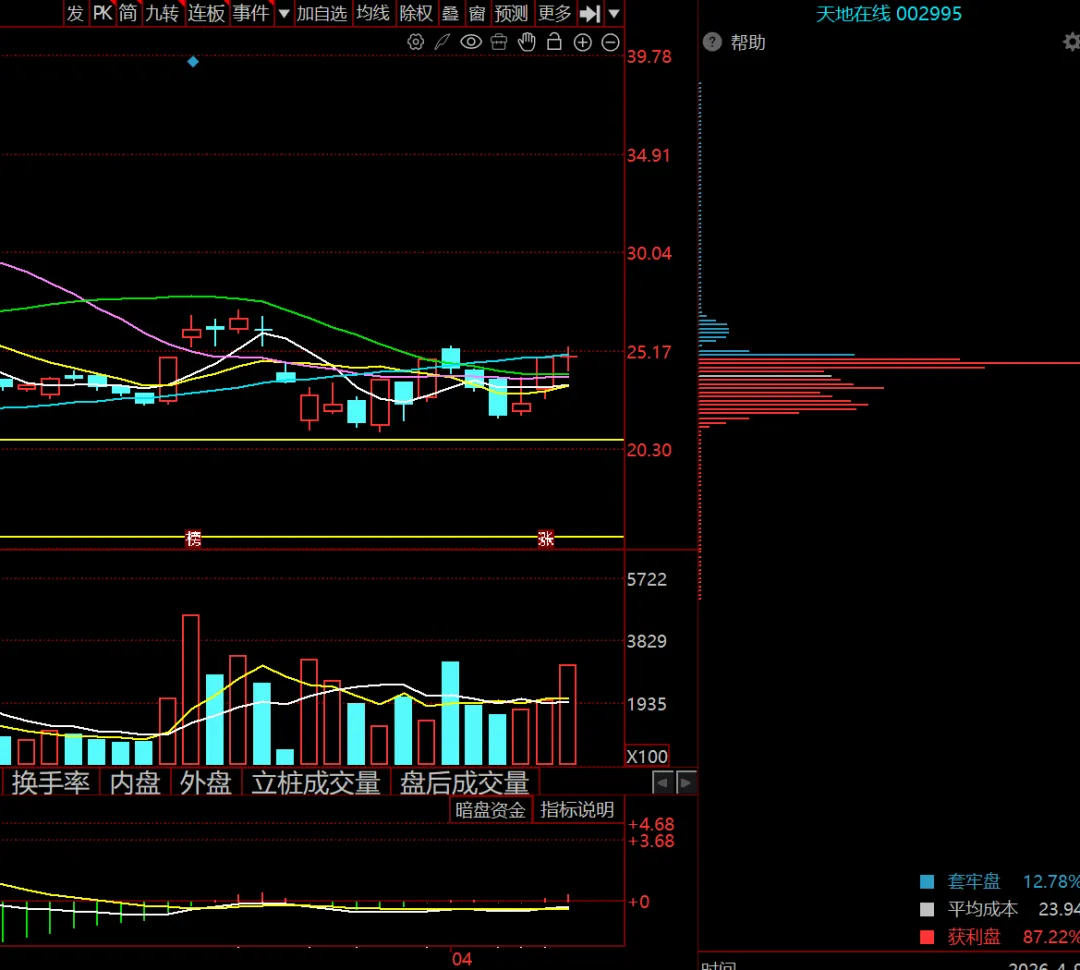Click the 窗 window button

click(x=477, y=13)
